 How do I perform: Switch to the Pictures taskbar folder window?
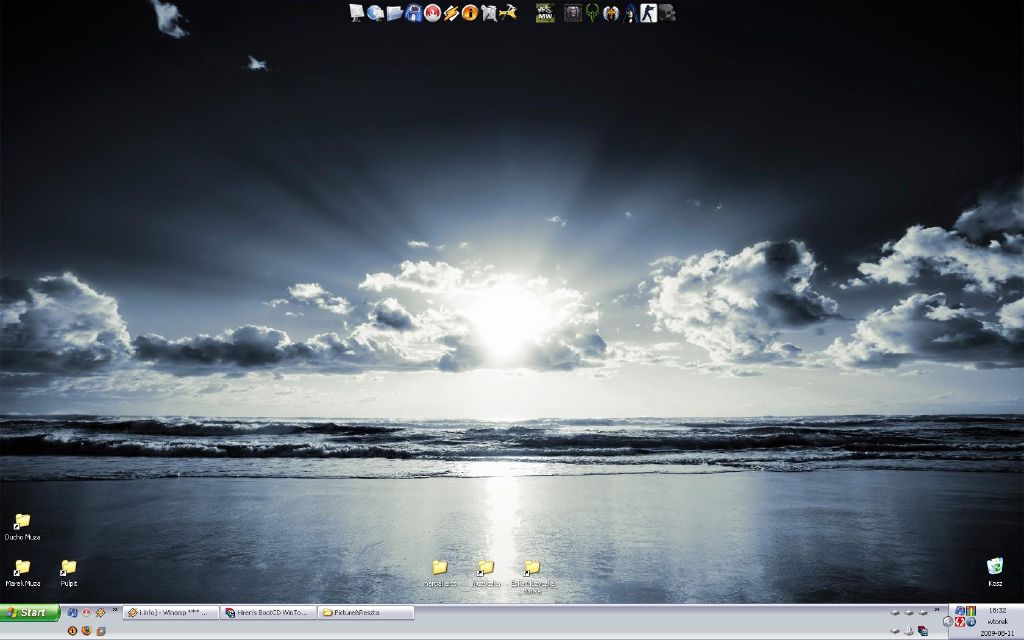coord(366,612)
